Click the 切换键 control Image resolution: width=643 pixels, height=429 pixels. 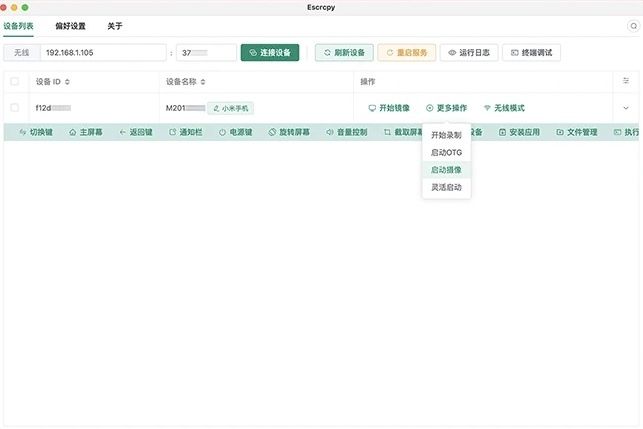coord(36,132)
